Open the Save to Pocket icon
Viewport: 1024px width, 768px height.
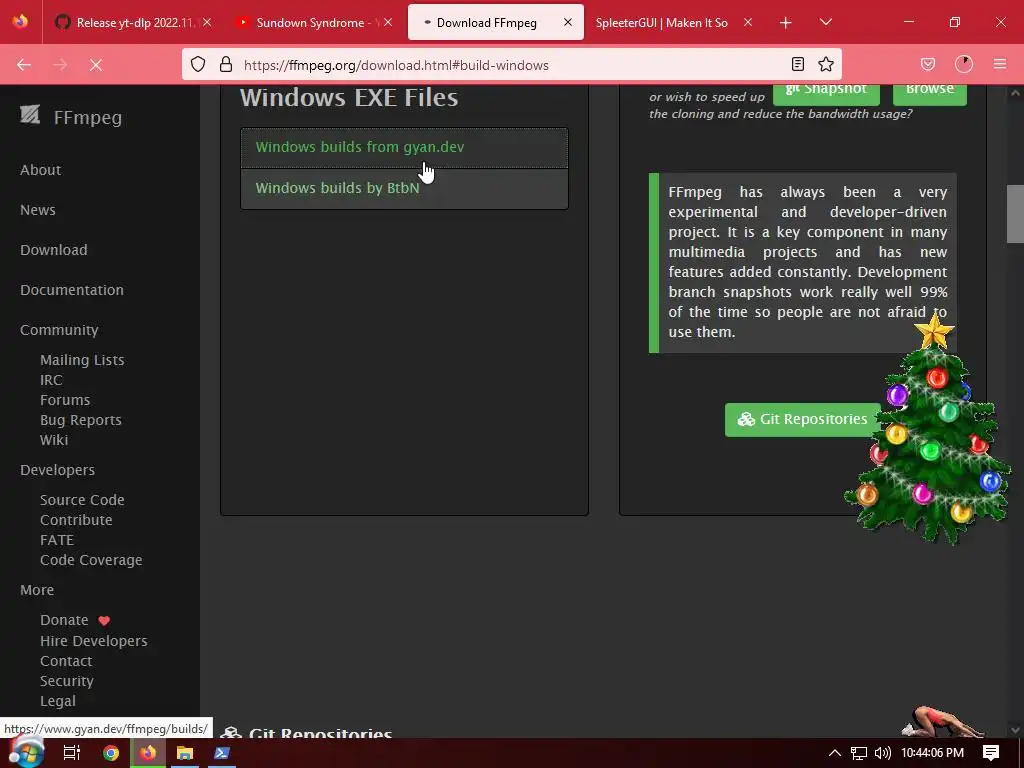(x=928, y=64)
